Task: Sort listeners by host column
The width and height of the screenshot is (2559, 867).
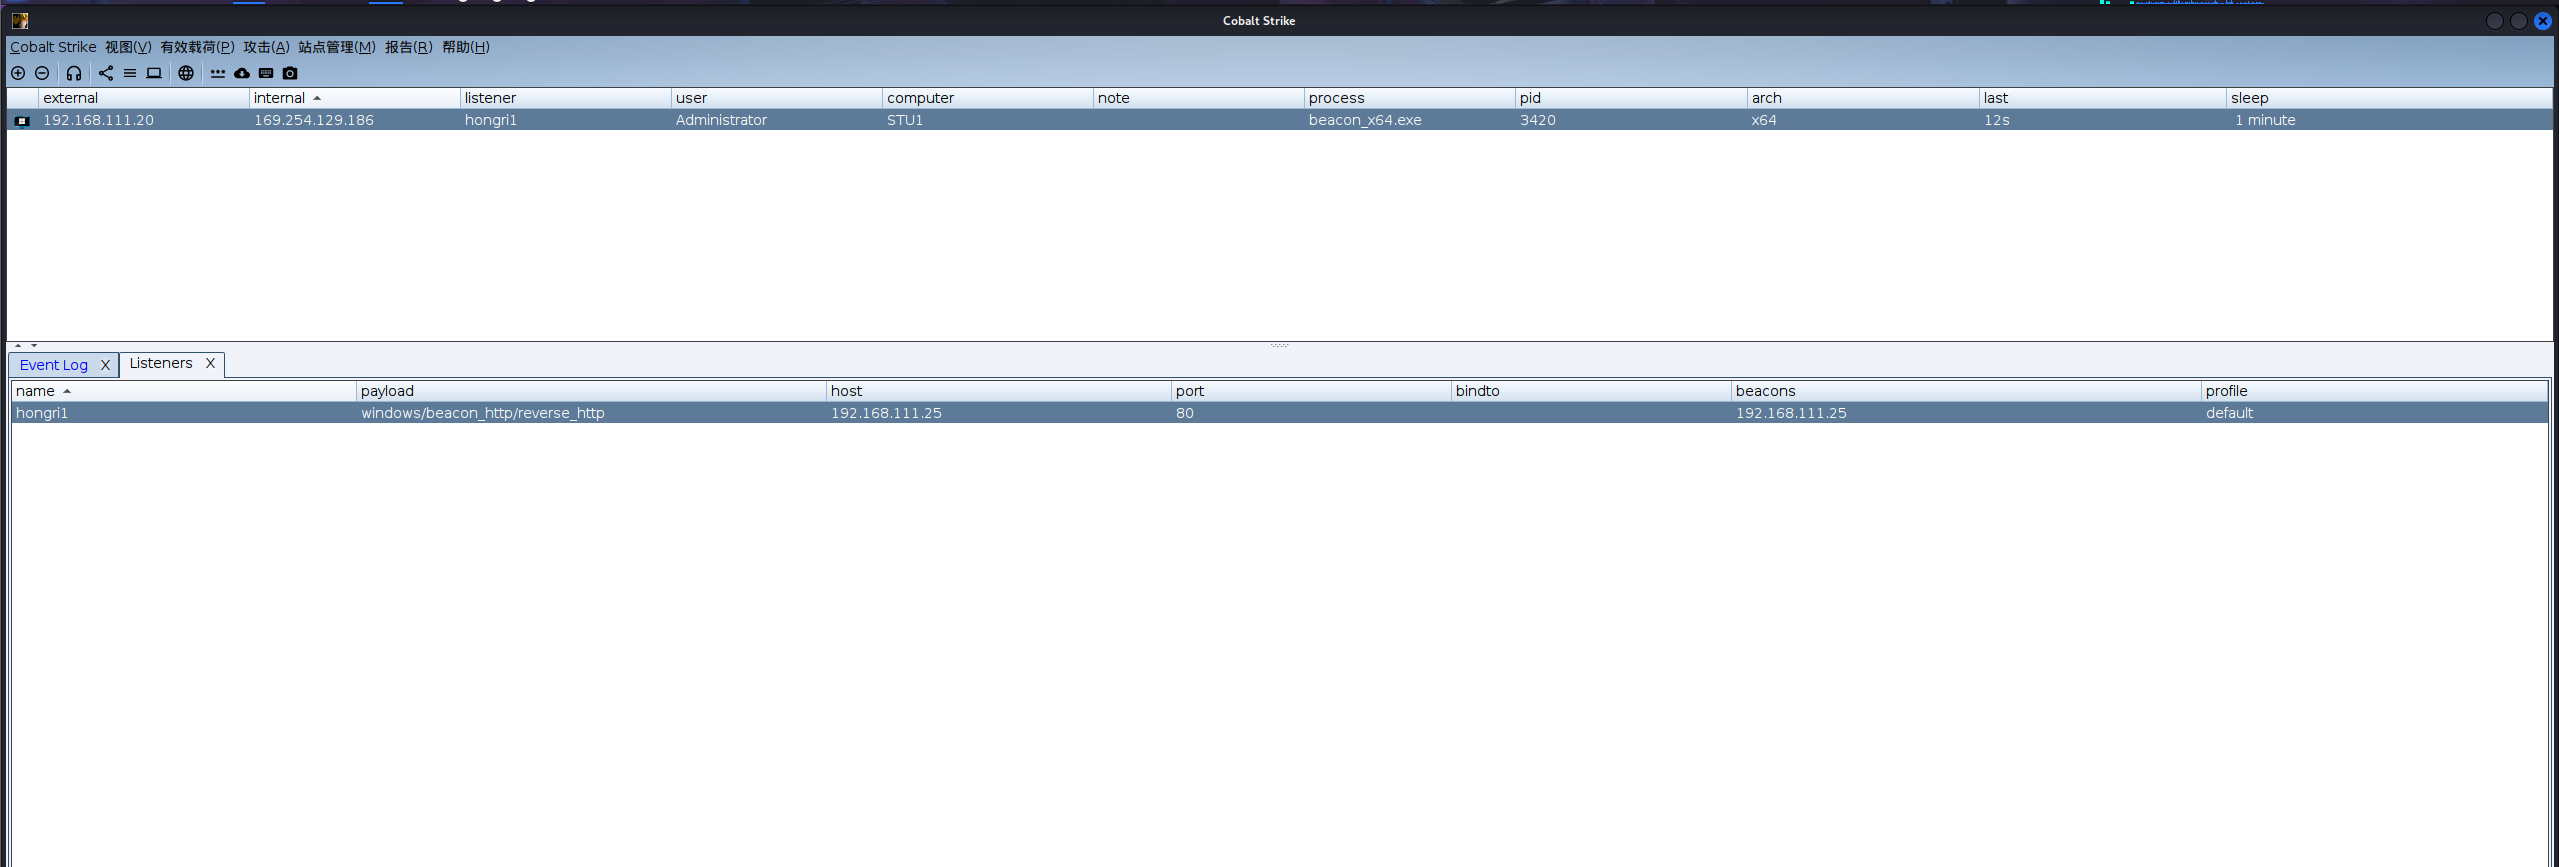Action: (x=999, y=391)
